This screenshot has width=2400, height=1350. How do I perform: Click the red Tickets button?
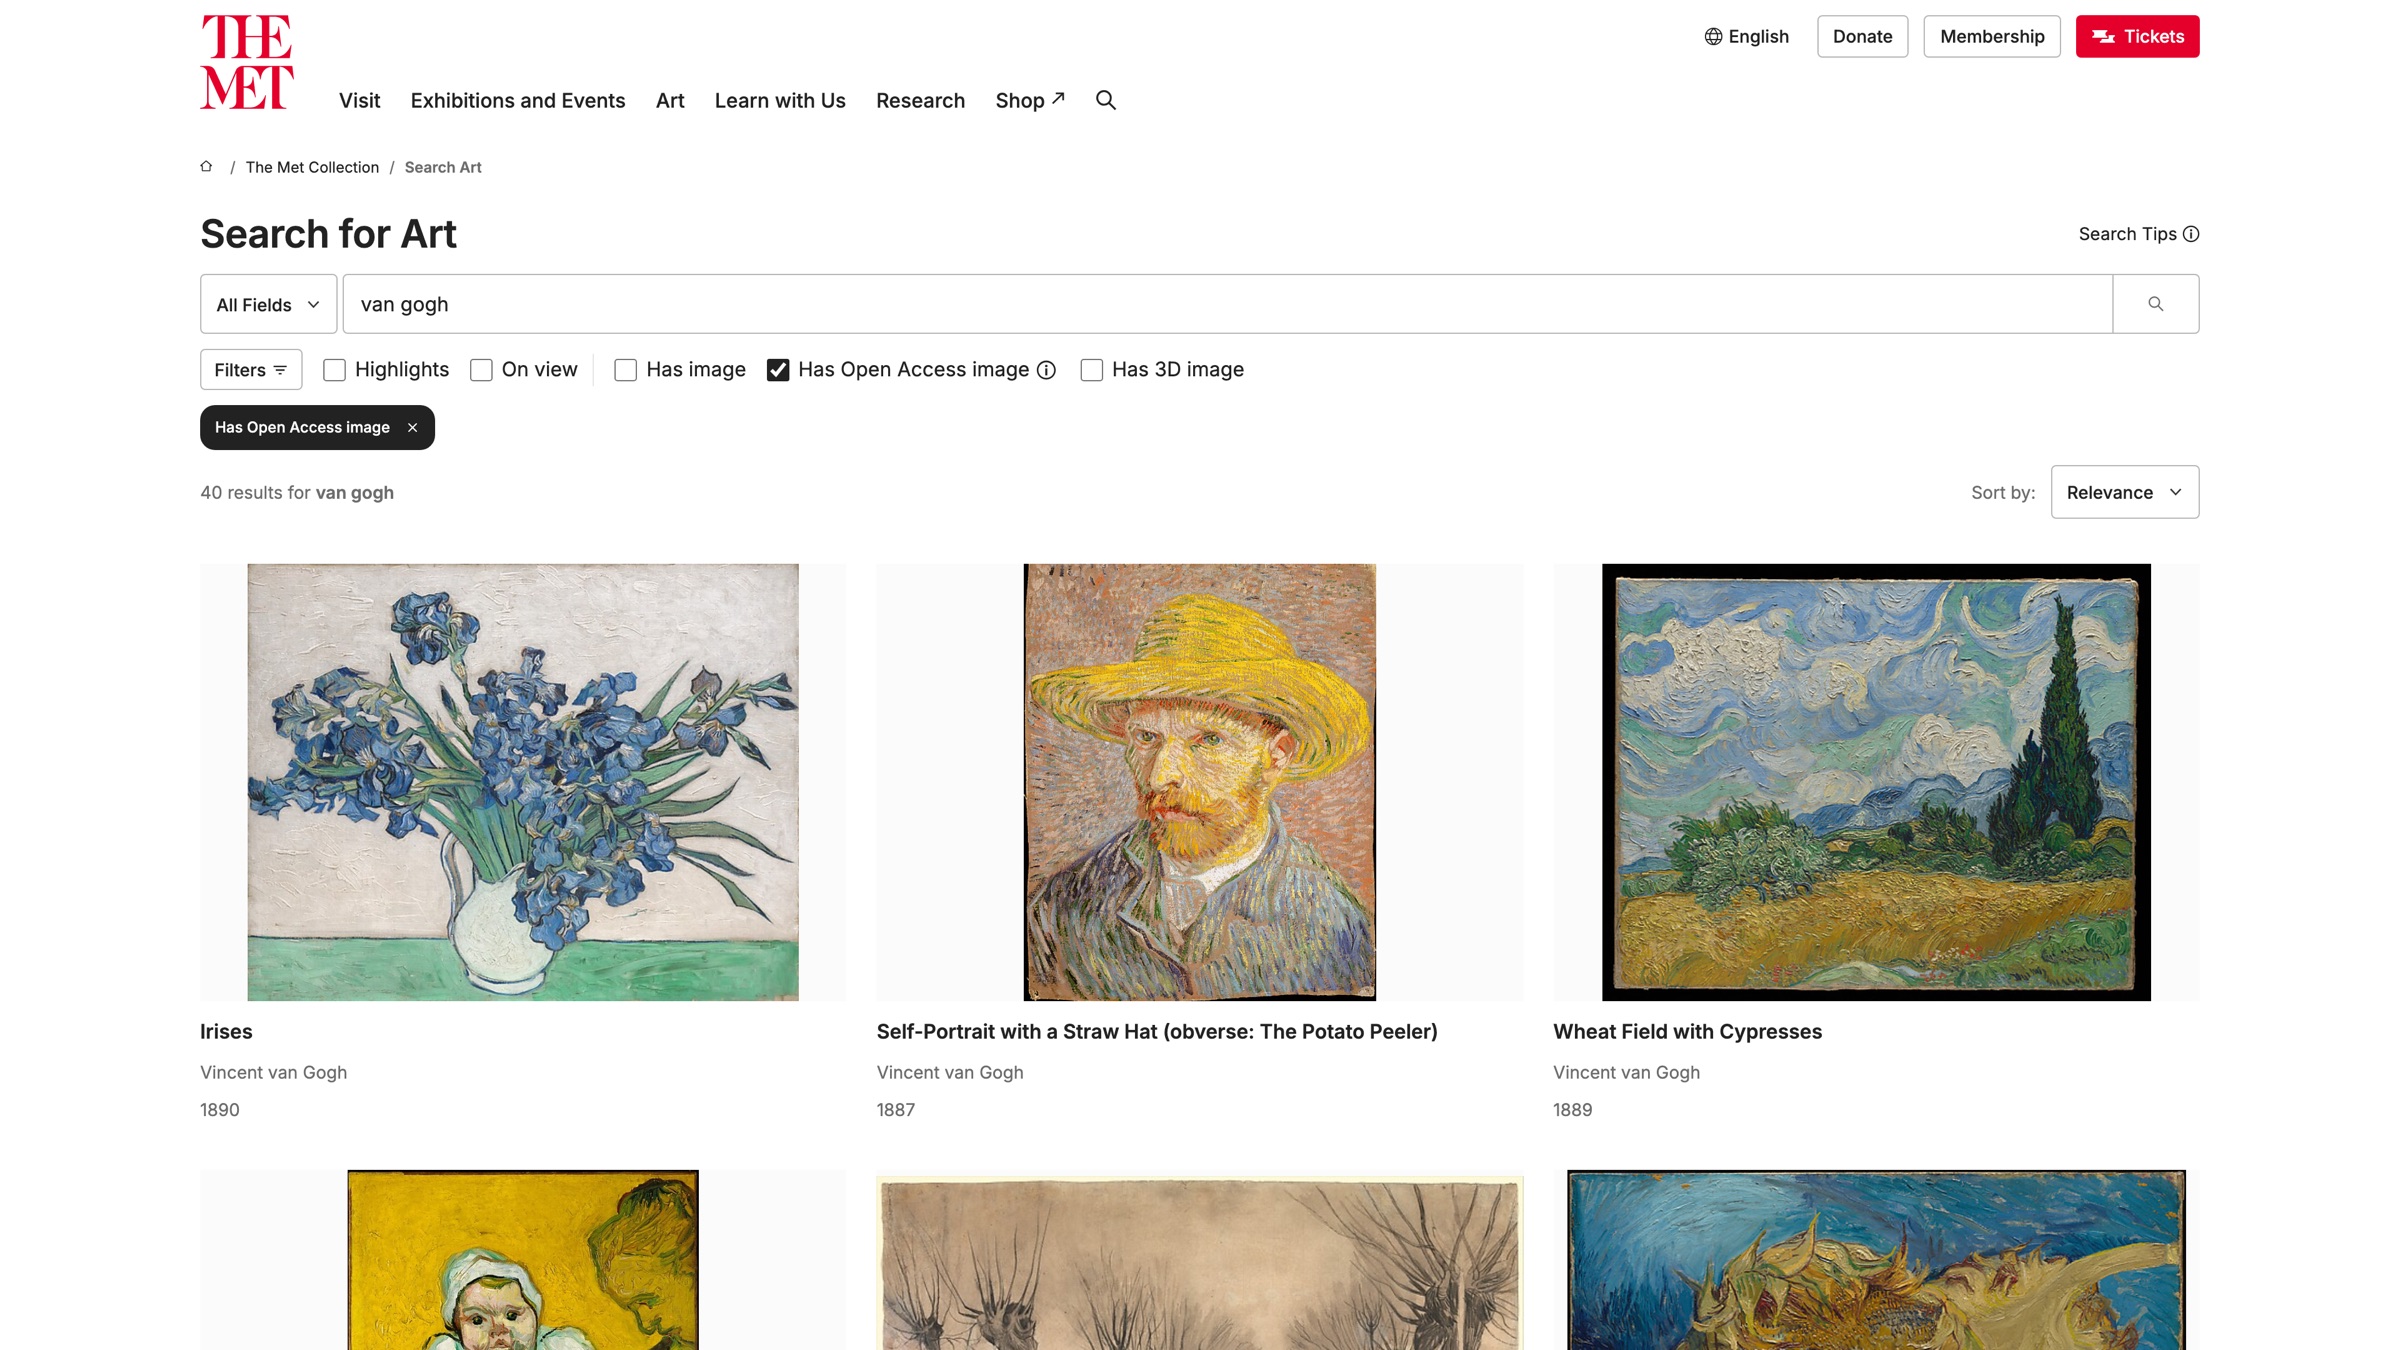coord(2137,37)
